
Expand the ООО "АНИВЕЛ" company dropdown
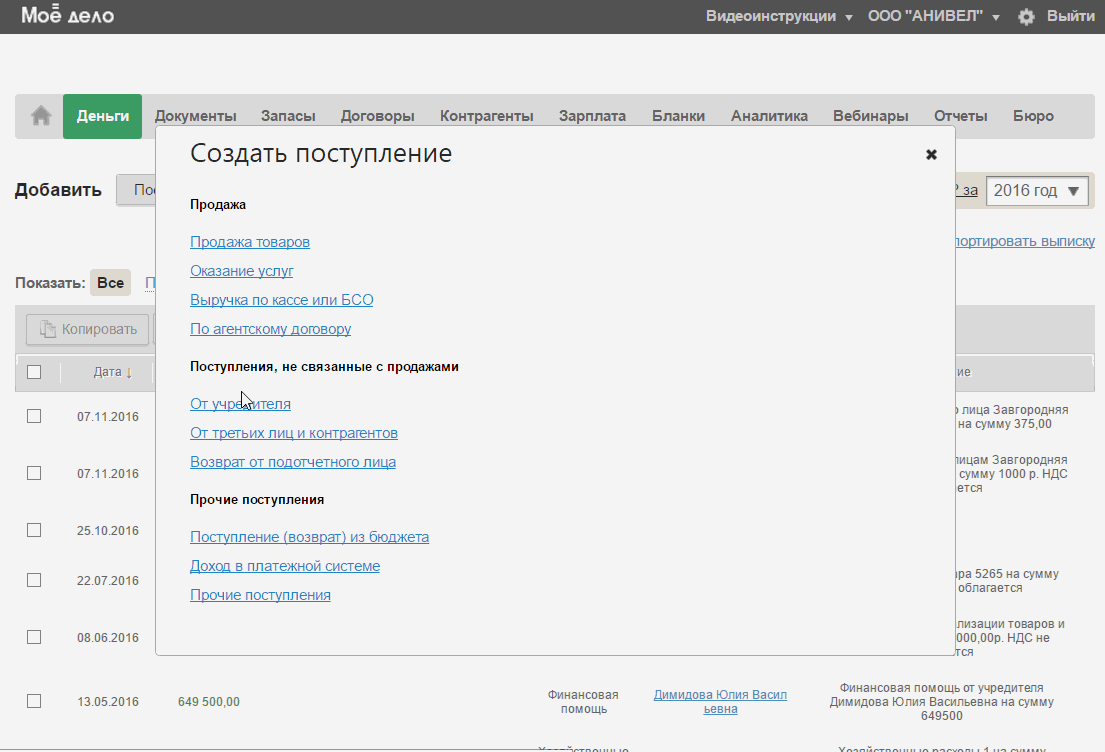point(933,17)
